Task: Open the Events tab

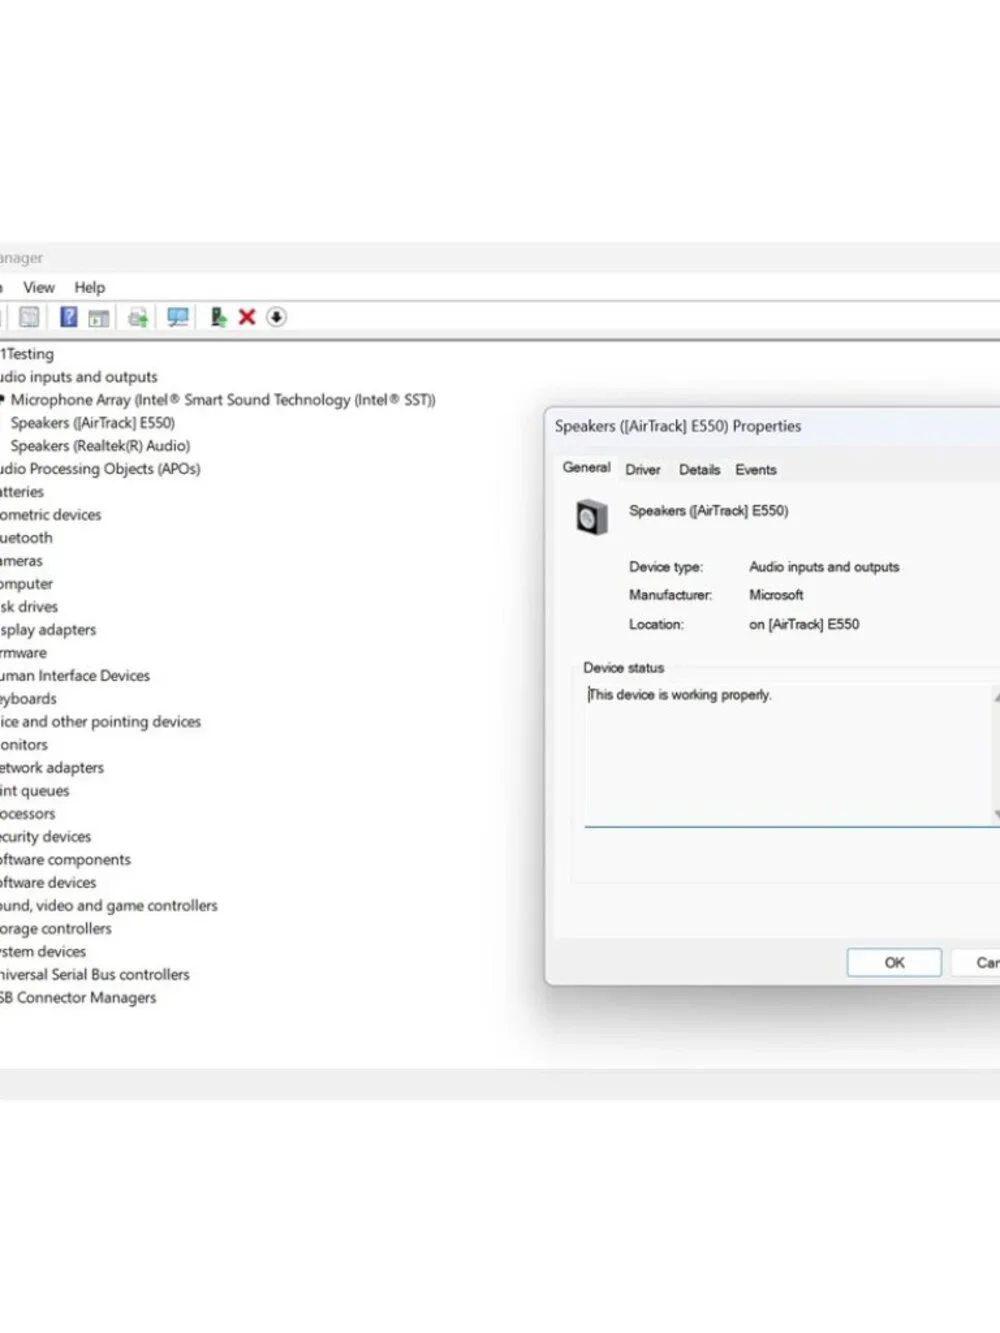Action: 756,469
